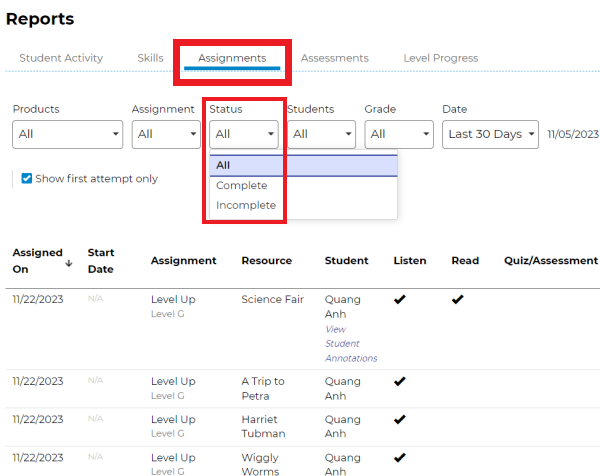Open the Level Progress tab

[440, 58]
